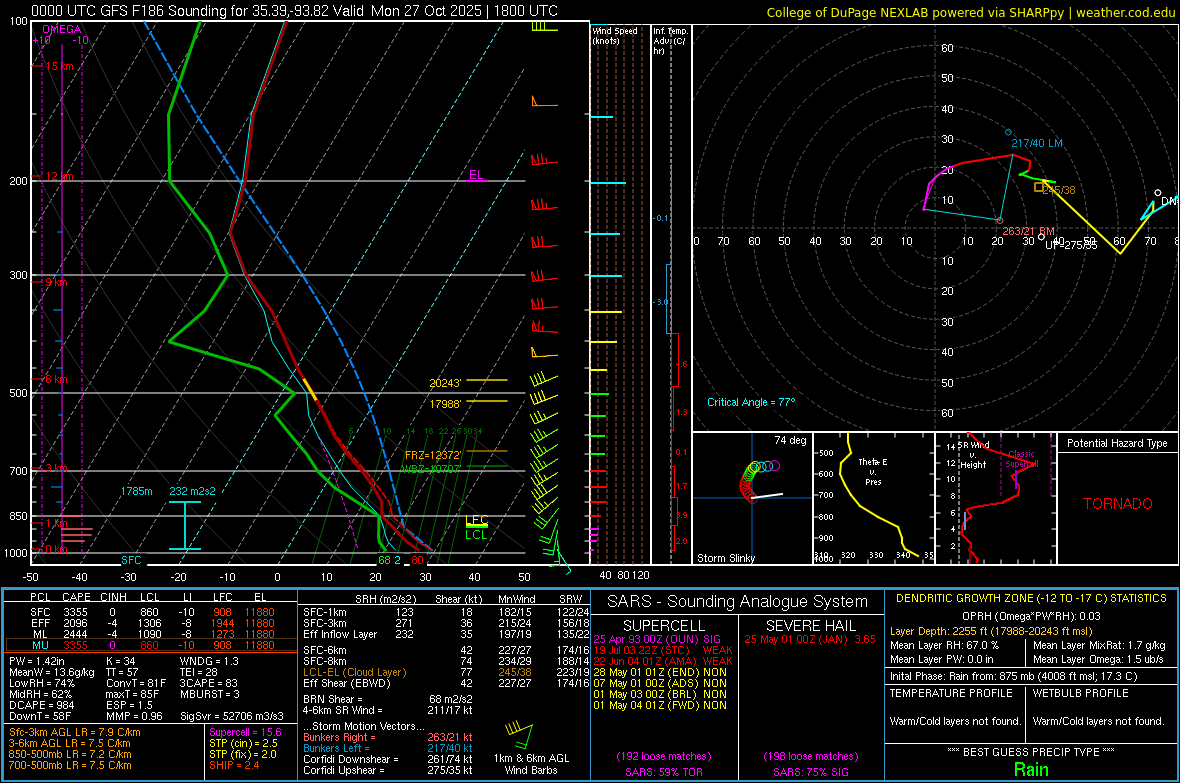This screenshot has width=1180, height=783.
Task: Click 'SARS: 75% SIG' result
Action: 810,772
